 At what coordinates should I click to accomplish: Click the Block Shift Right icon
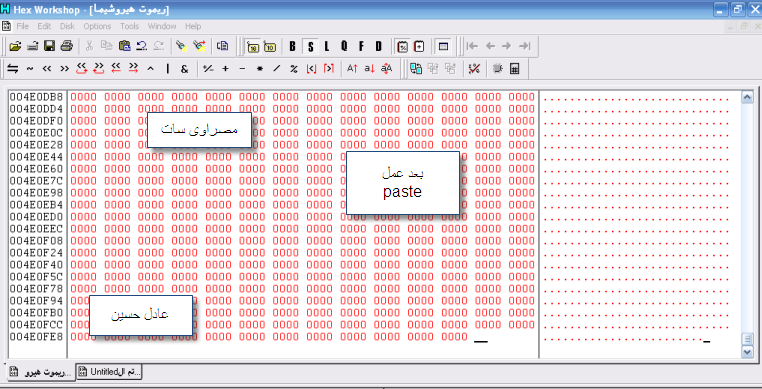pos(133,69)
